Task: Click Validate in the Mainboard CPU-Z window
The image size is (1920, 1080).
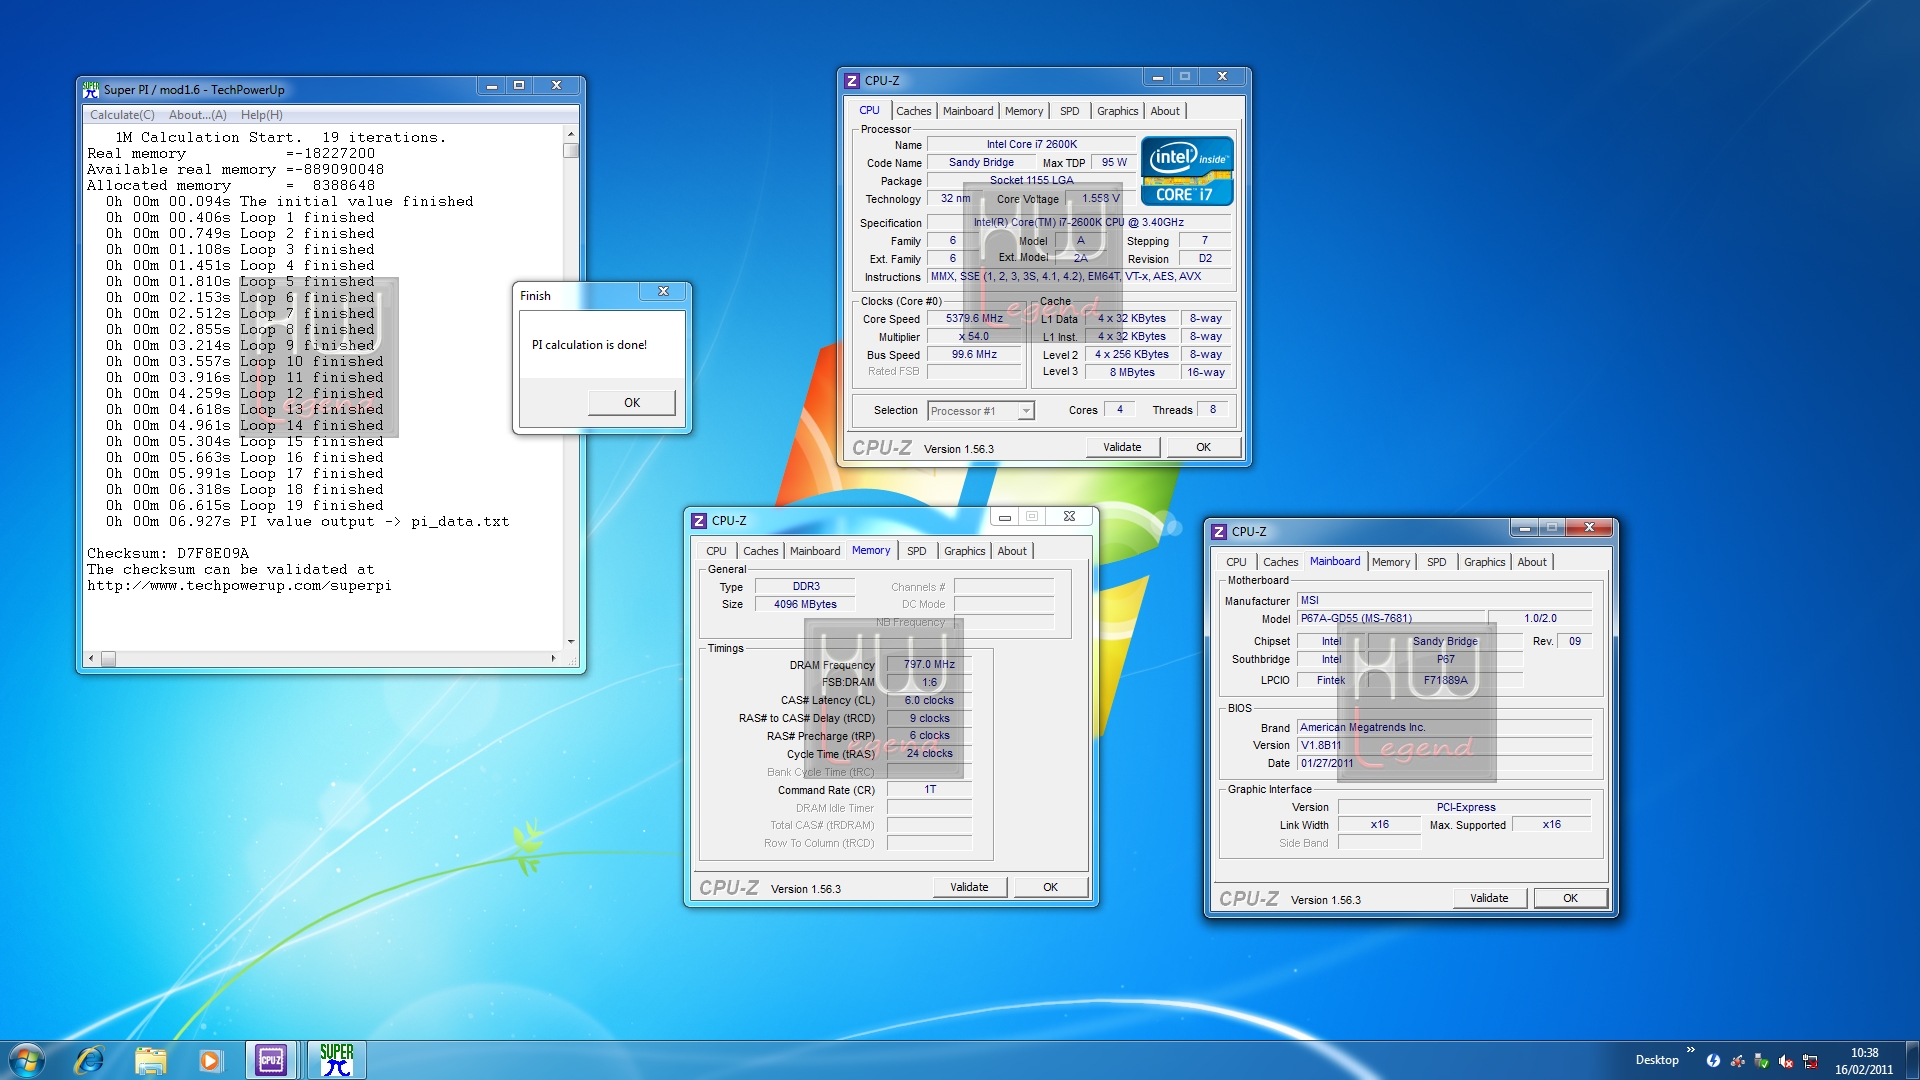Action: tap(1489, 898)
